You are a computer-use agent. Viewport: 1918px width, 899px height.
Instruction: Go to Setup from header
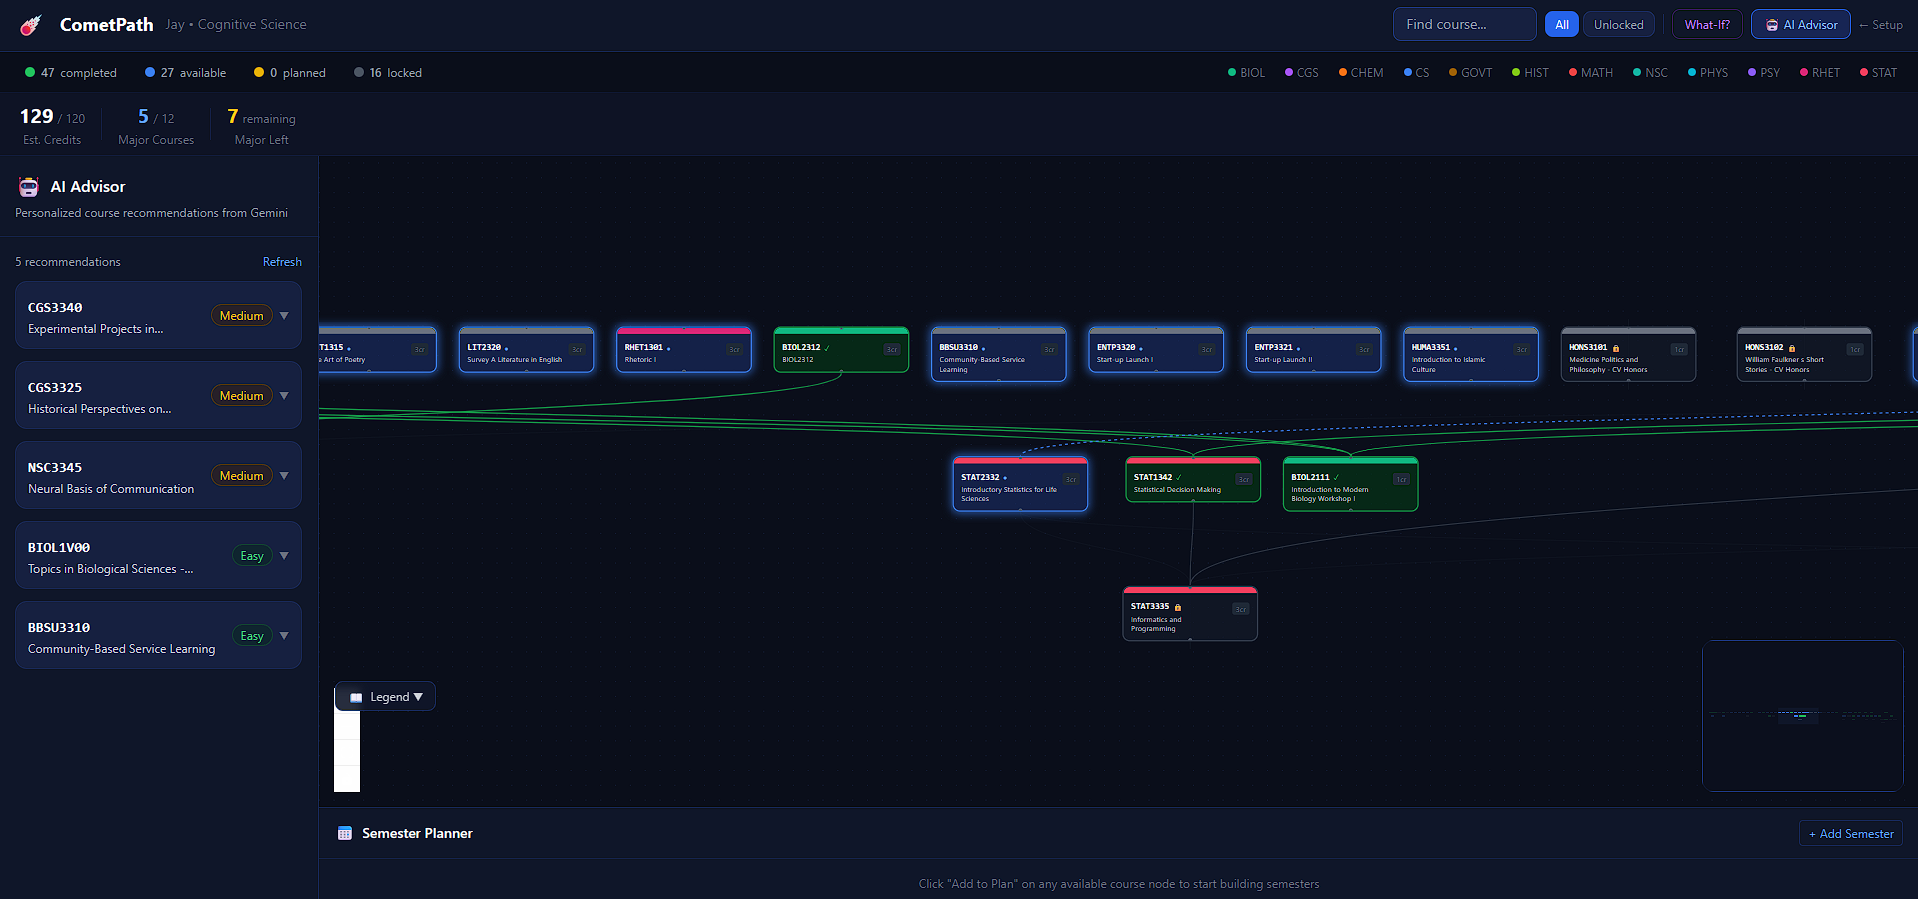click(x=1880, y=25)
